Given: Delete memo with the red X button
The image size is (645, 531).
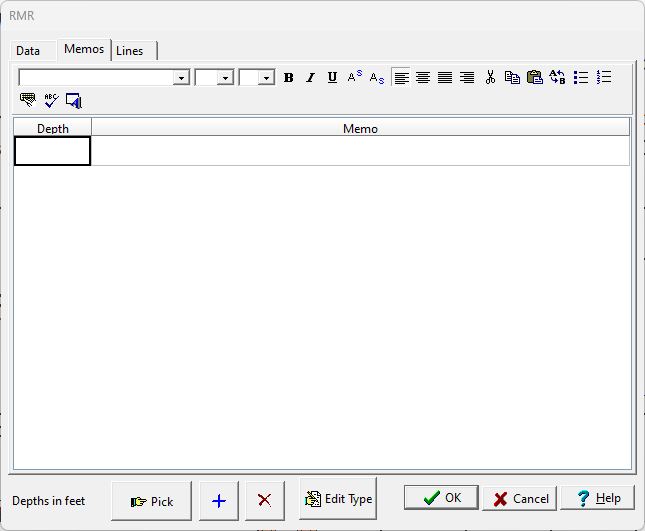Looking at the screenshot, I should pos(264,501).
